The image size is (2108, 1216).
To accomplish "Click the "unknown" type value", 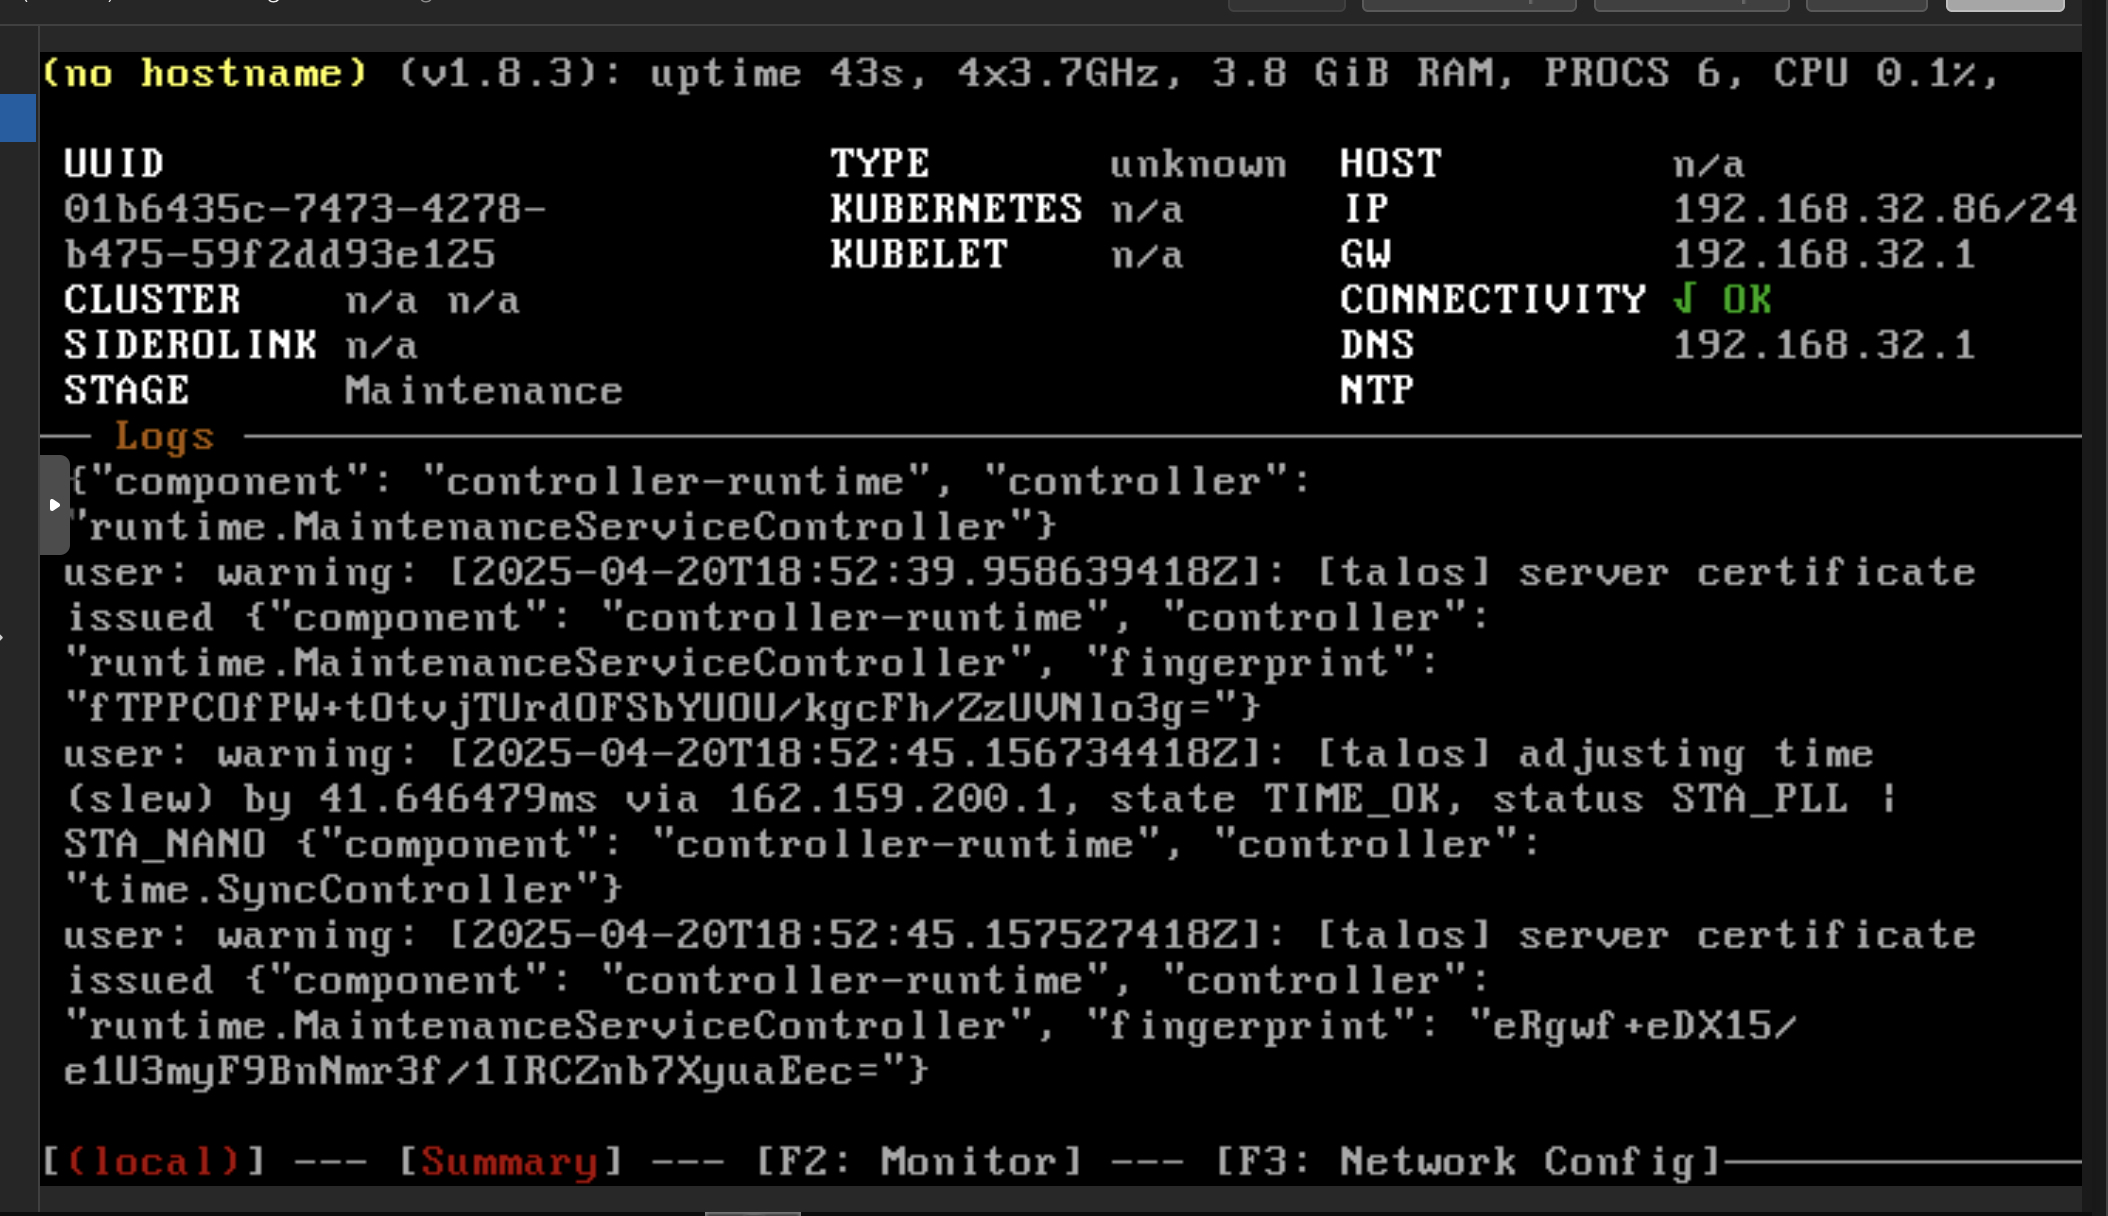I will point(1198,163).
